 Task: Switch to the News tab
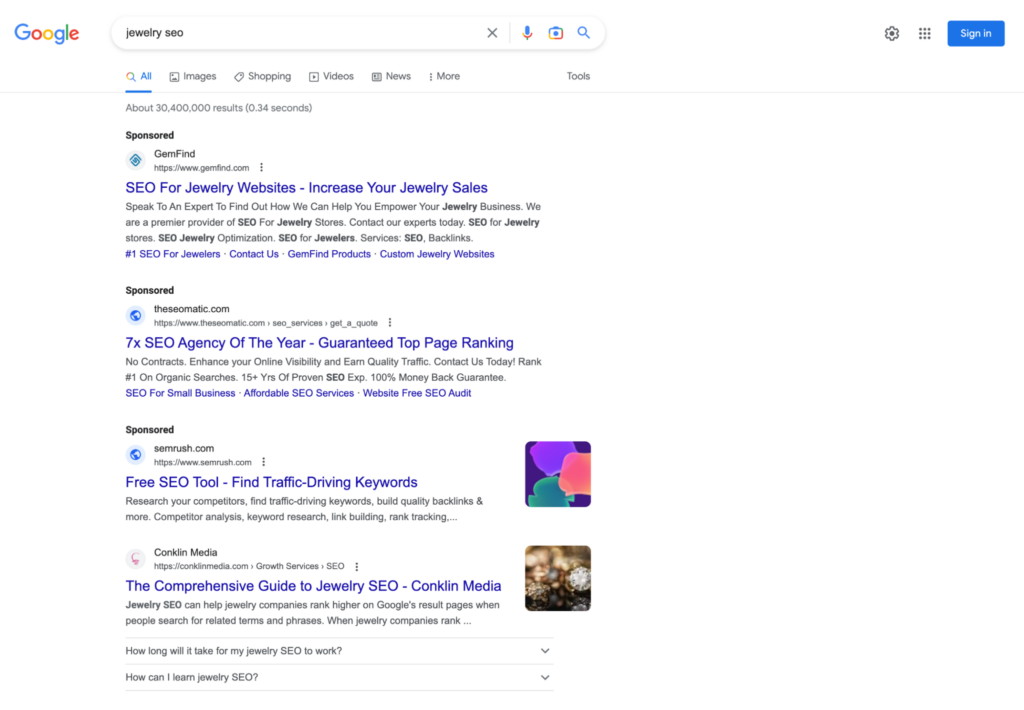pos(391,76)
